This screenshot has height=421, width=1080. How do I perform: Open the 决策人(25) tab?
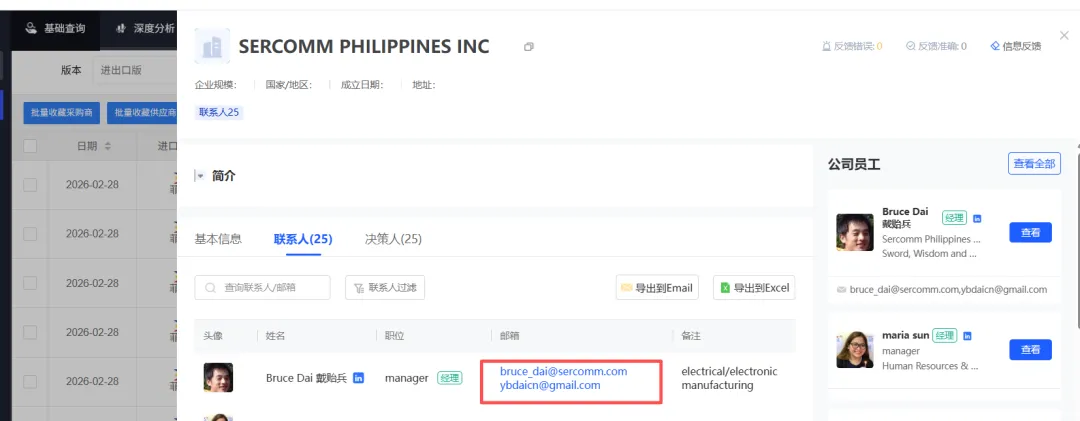(x=393, y=239)
